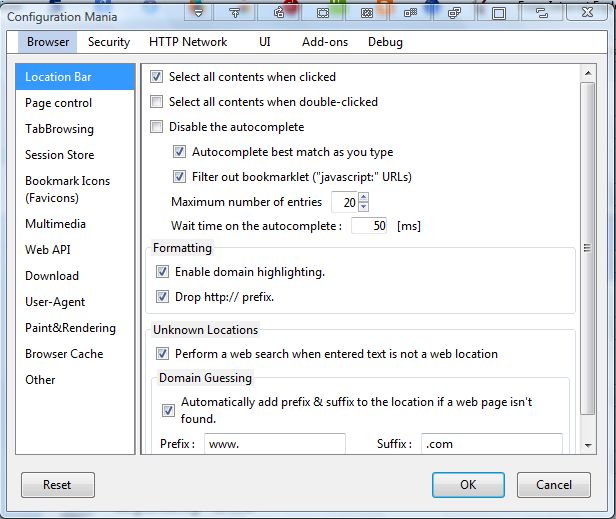Screen dimensions: 616x519
Task: Select Bookmark Icons (Favicons) category
Action: point(75,189)
